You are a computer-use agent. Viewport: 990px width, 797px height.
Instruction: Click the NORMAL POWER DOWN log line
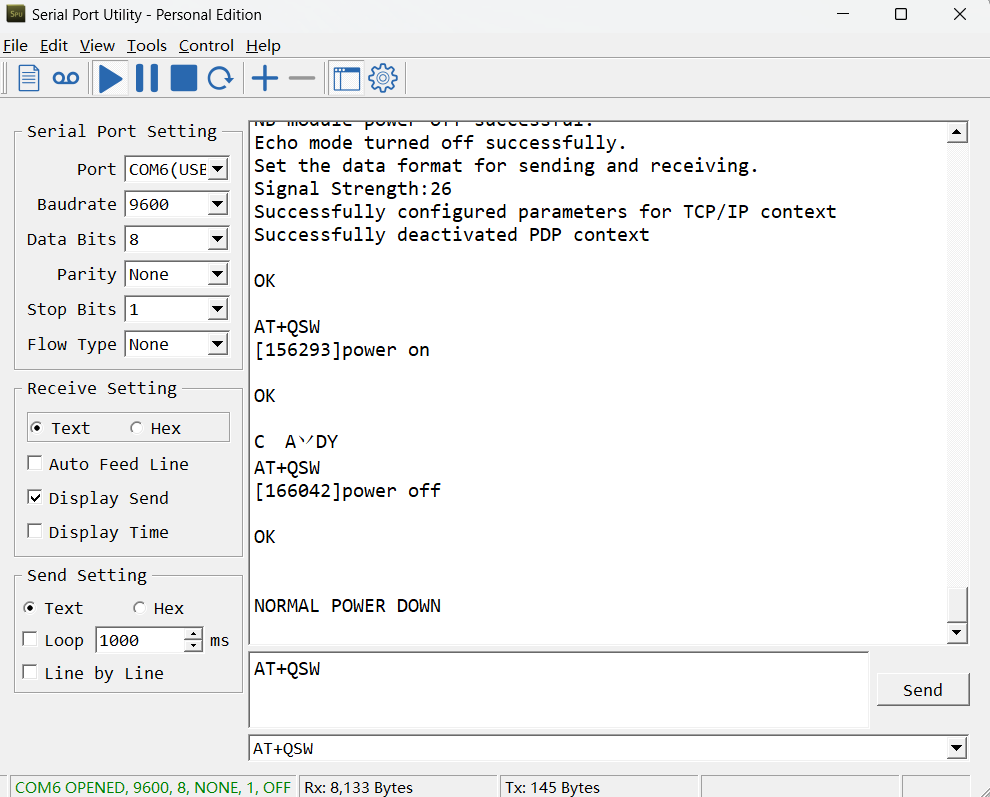[x=347, y=606]
